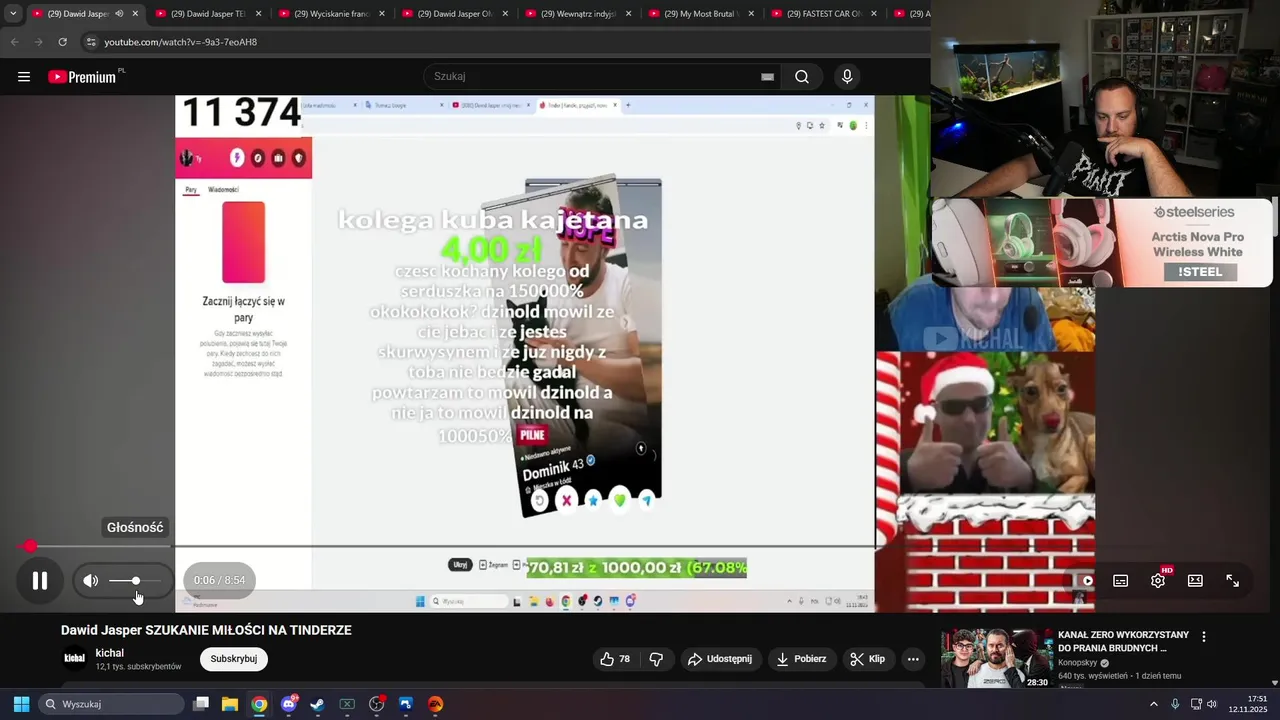The image size is (1280, 720).
Task: Open Steam from the taskbar
Action: 318,704
